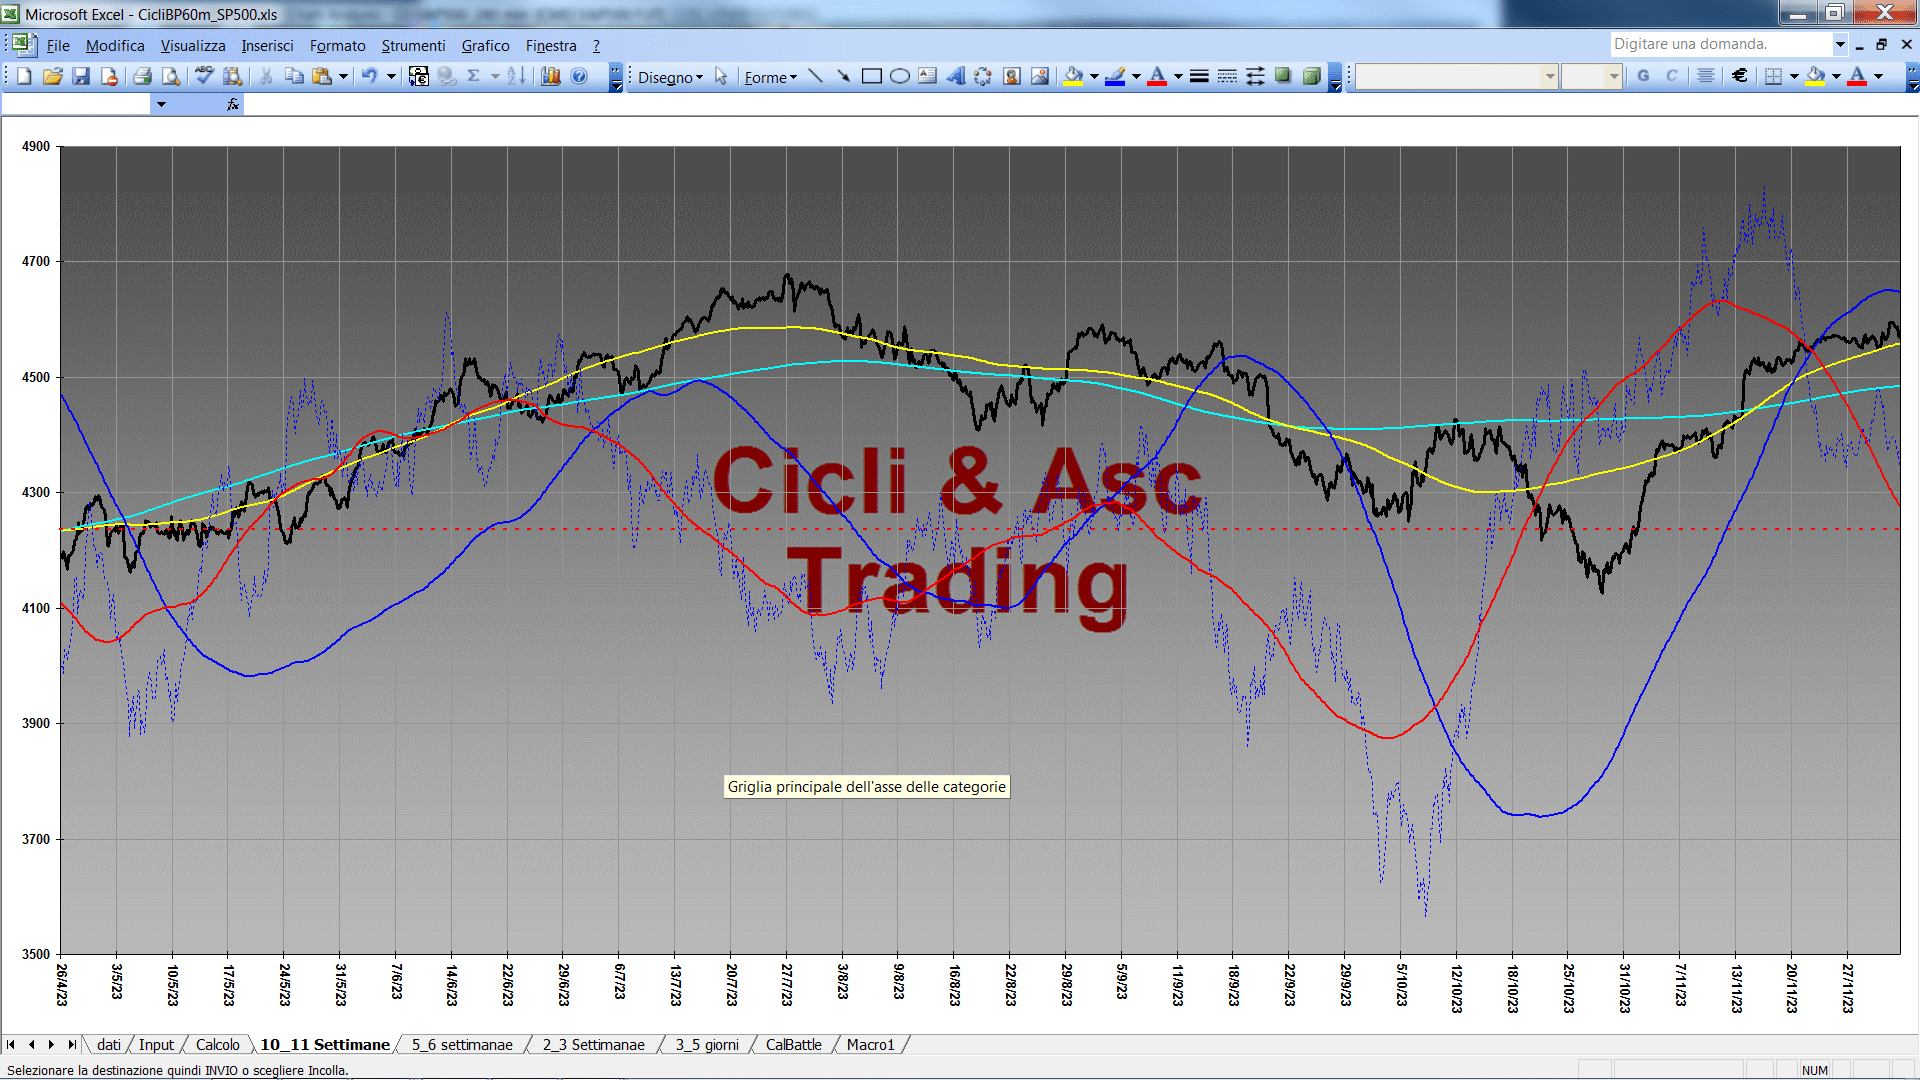
Task: Open the Undo history dropdown arrow
Action: point(391,76)
